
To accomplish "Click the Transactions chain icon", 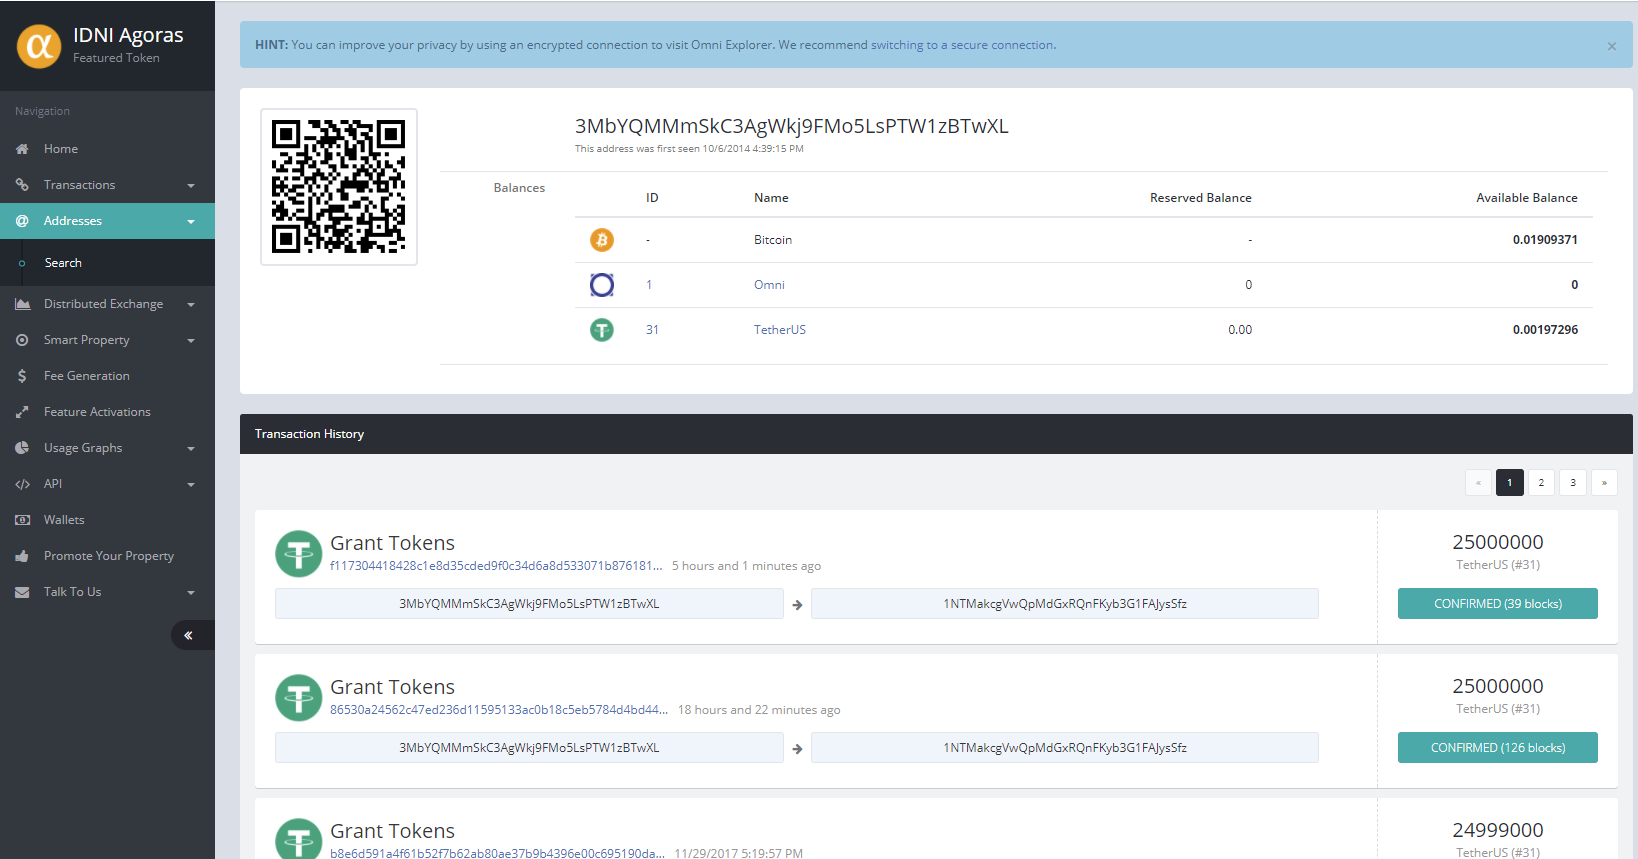I will coord(22,185).
